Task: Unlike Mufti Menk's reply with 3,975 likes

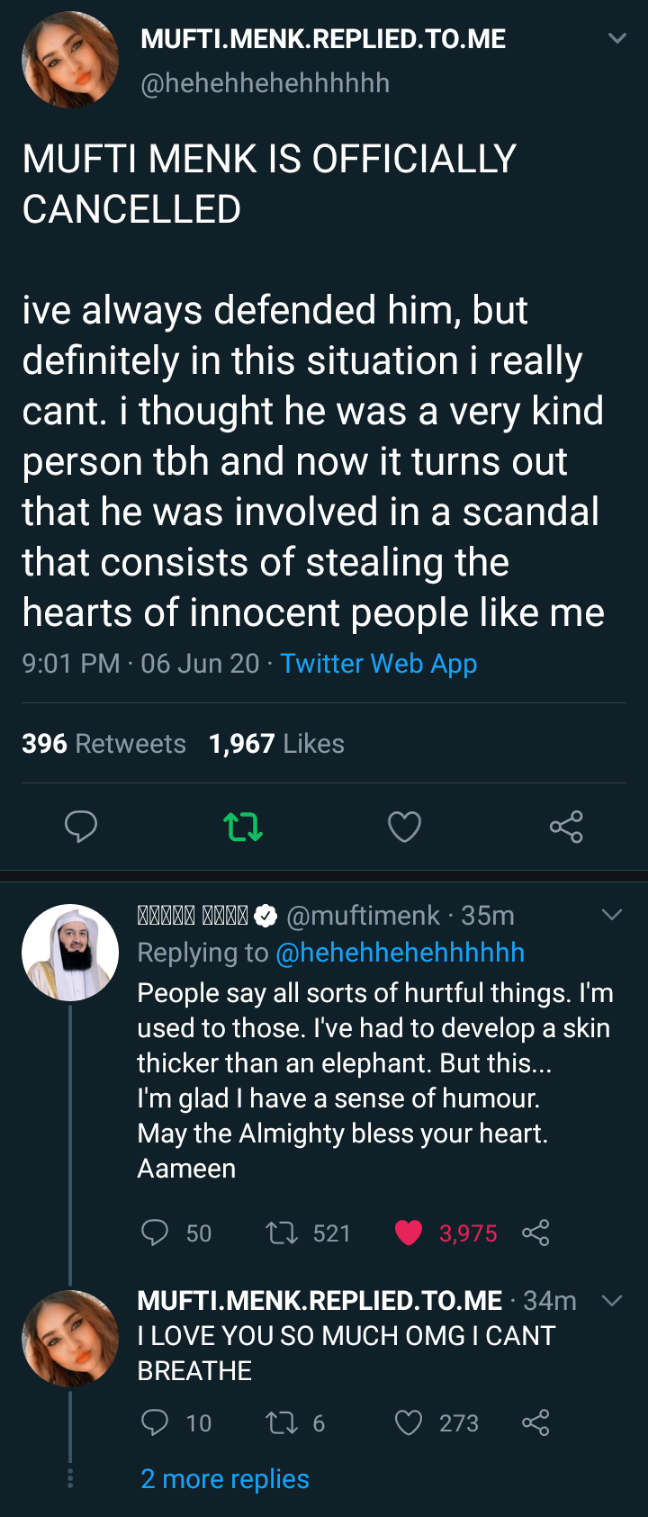Action: [408, 1233]
